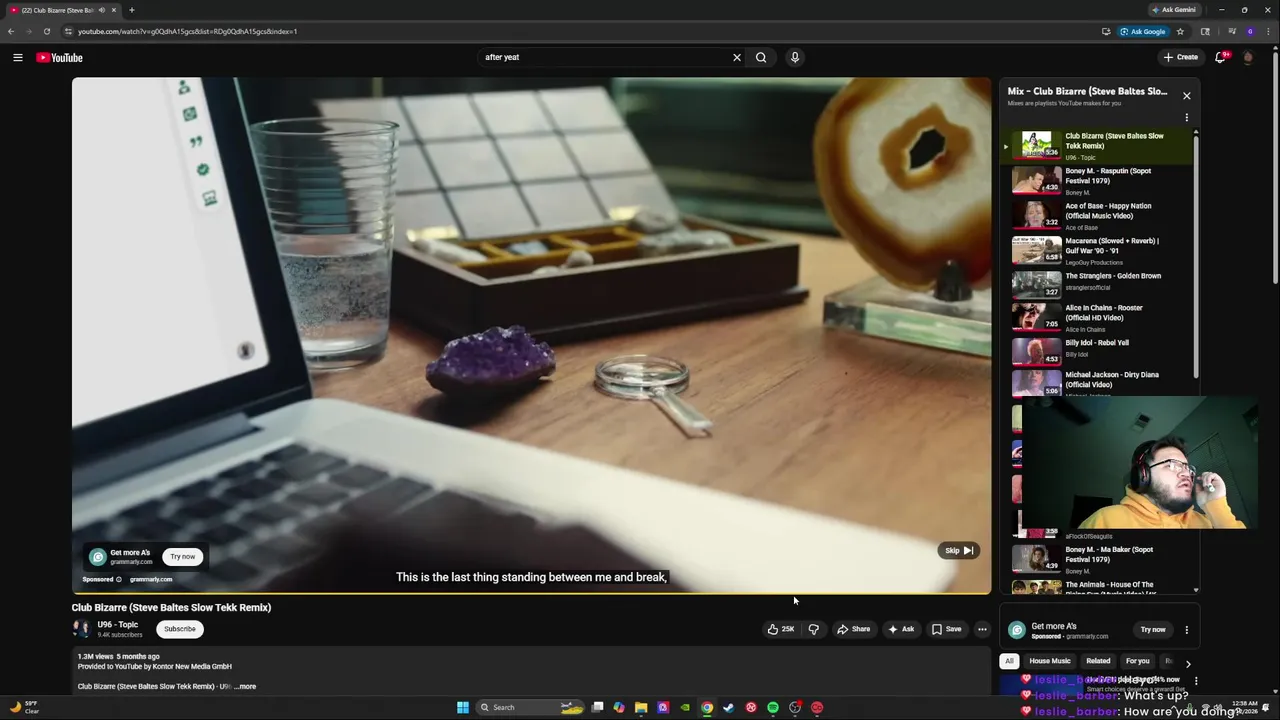Screen dimensions: 1280x720
Task: Expand description with ...more
Action: (x=245, y=686)
